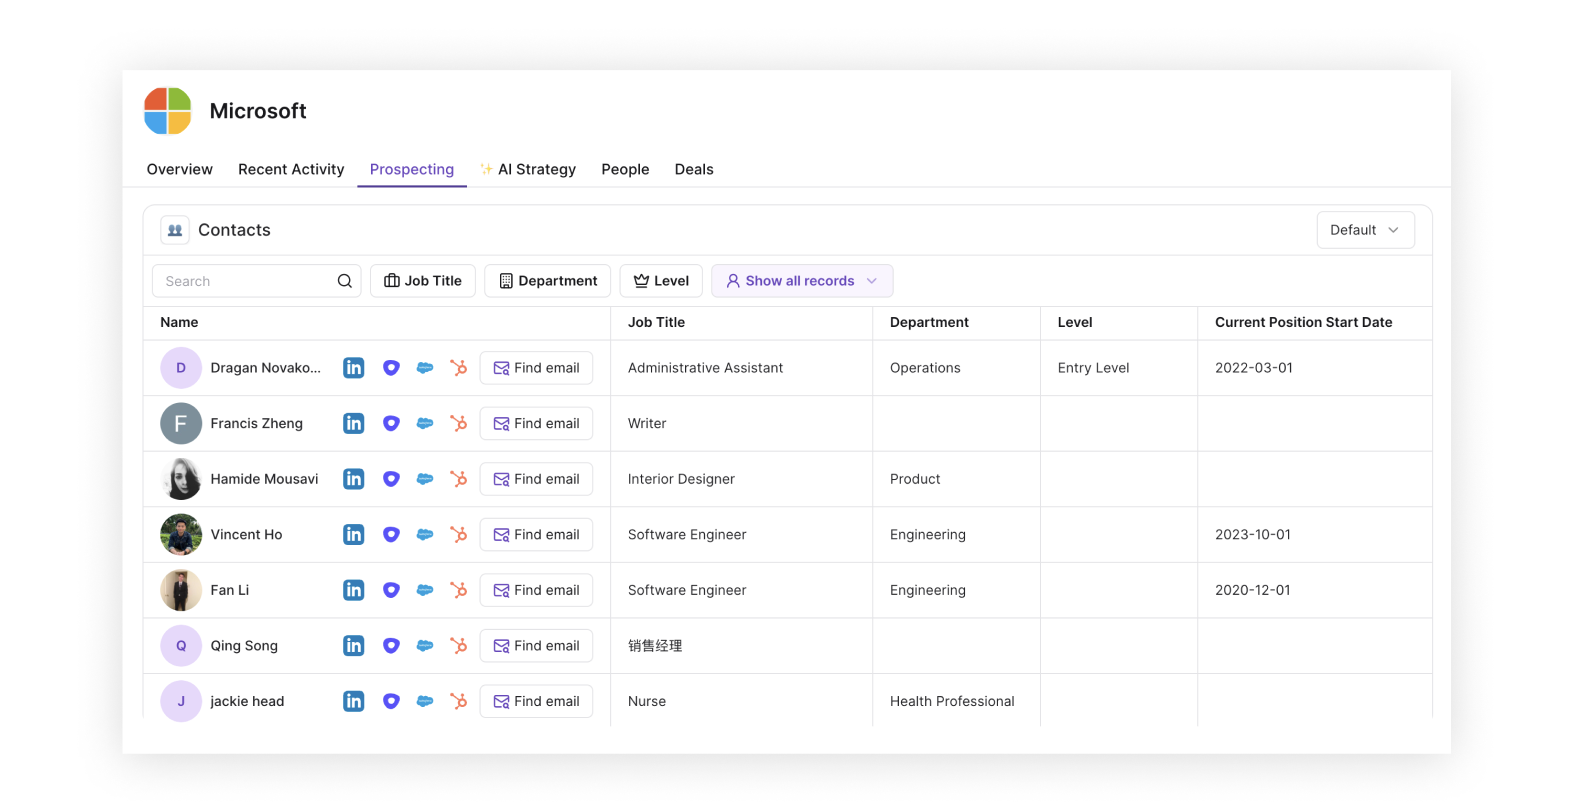Click the Contacts panel people icon
1574x812 pixels.
(x=175, y=230)
